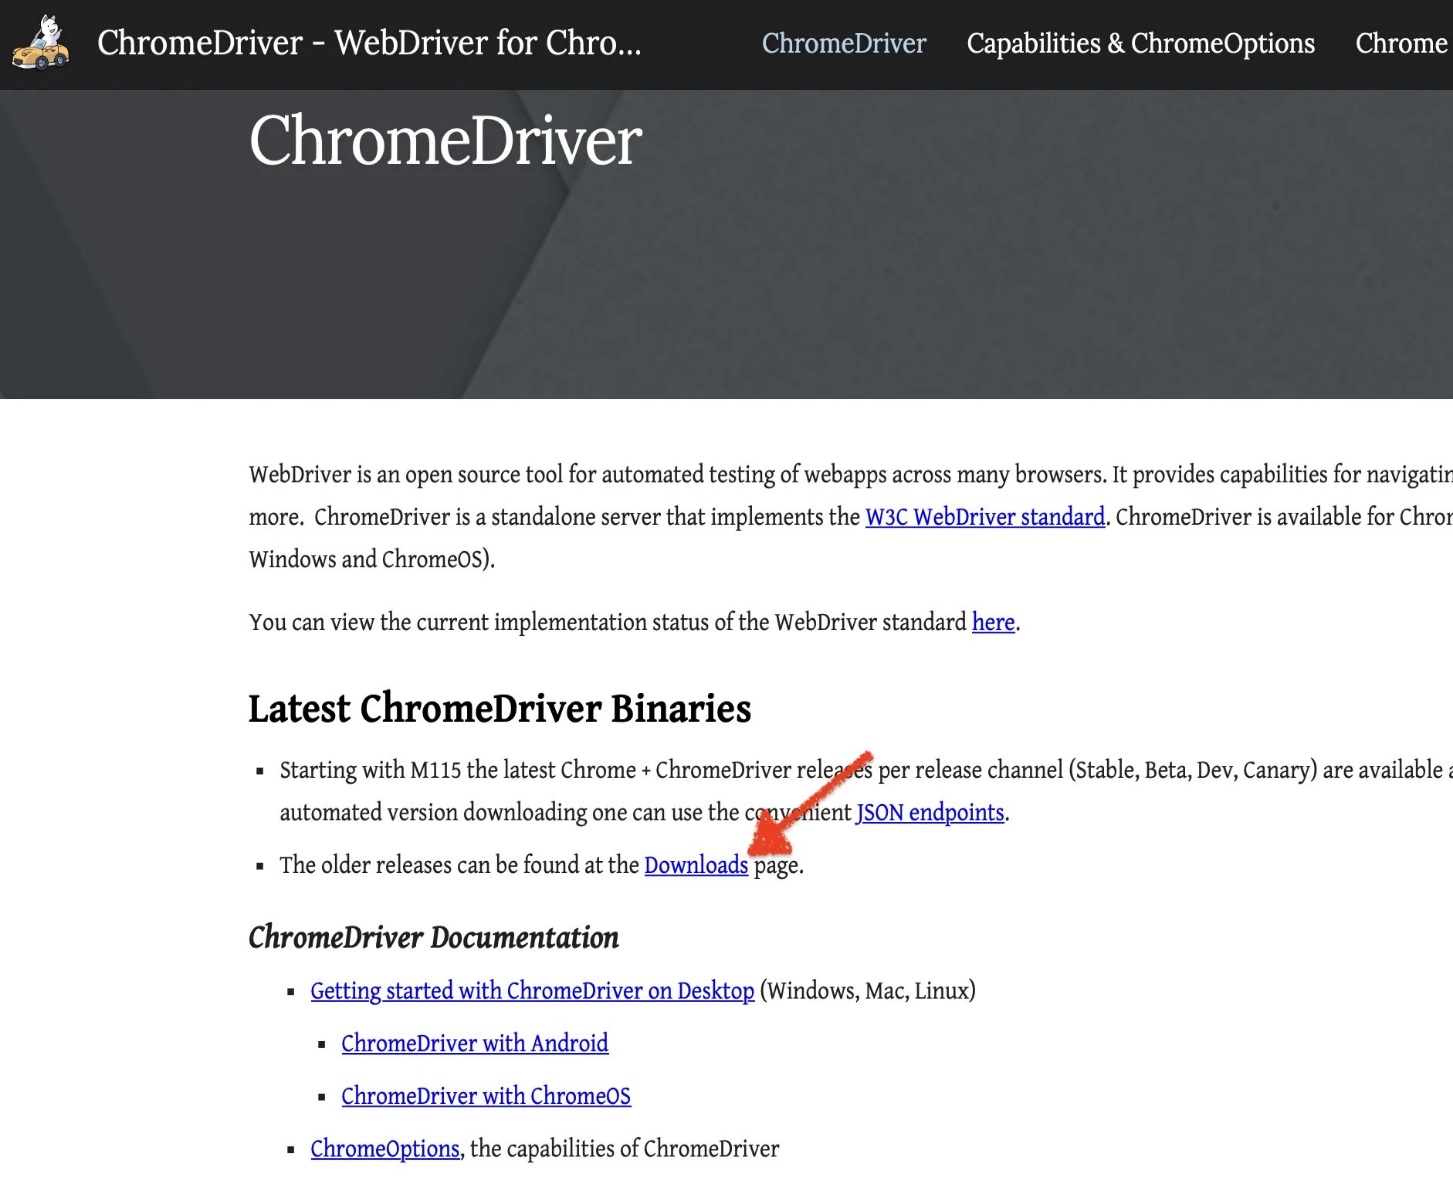
Task: Open Getting started with ChromeDriver on Desktop
Action: 532,991
